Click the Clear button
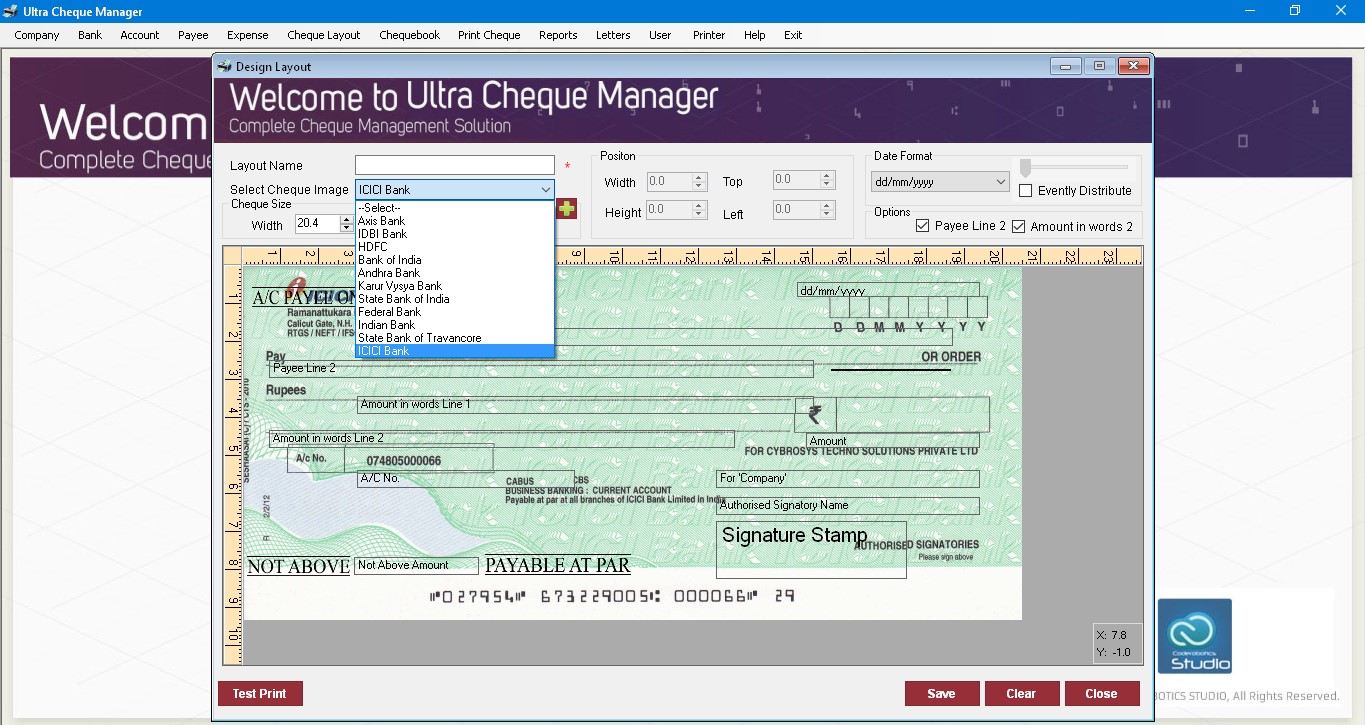Viewport: 1365px width, 725px height. coord(1021,694)
